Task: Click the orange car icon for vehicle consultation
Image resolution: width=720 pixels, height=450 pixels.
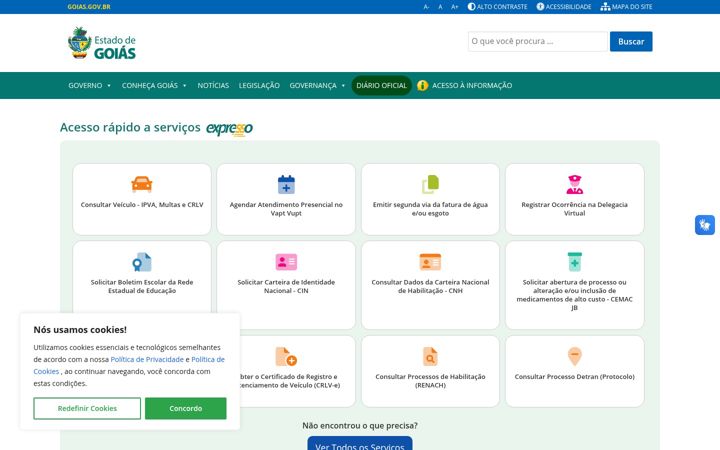Action: point(141,185)
